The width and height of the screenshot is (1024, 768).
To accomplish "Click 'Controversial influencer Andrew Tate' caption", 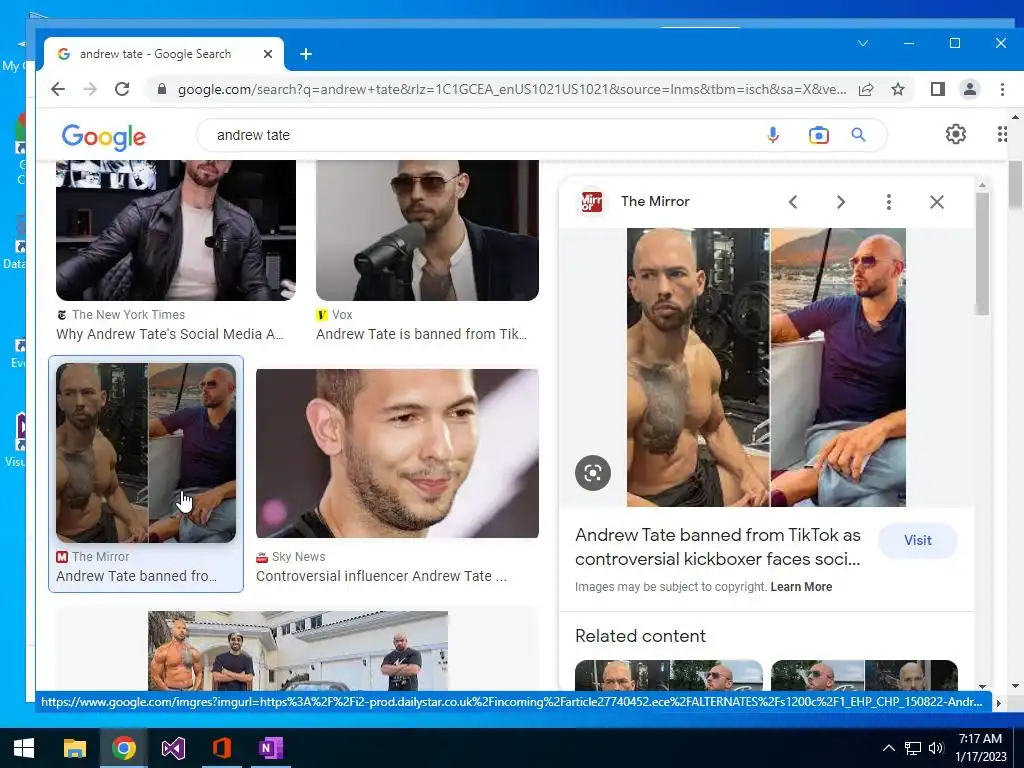I will [x=381, y=576].
